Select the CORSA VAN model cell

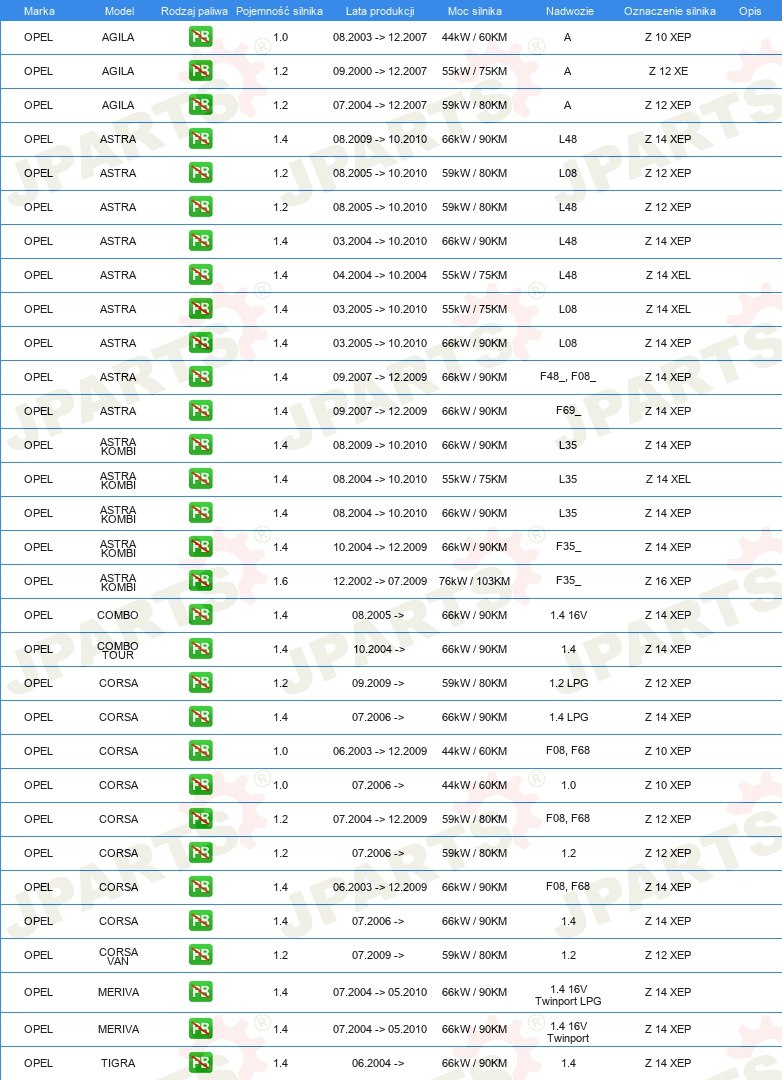tap(119, 956)
